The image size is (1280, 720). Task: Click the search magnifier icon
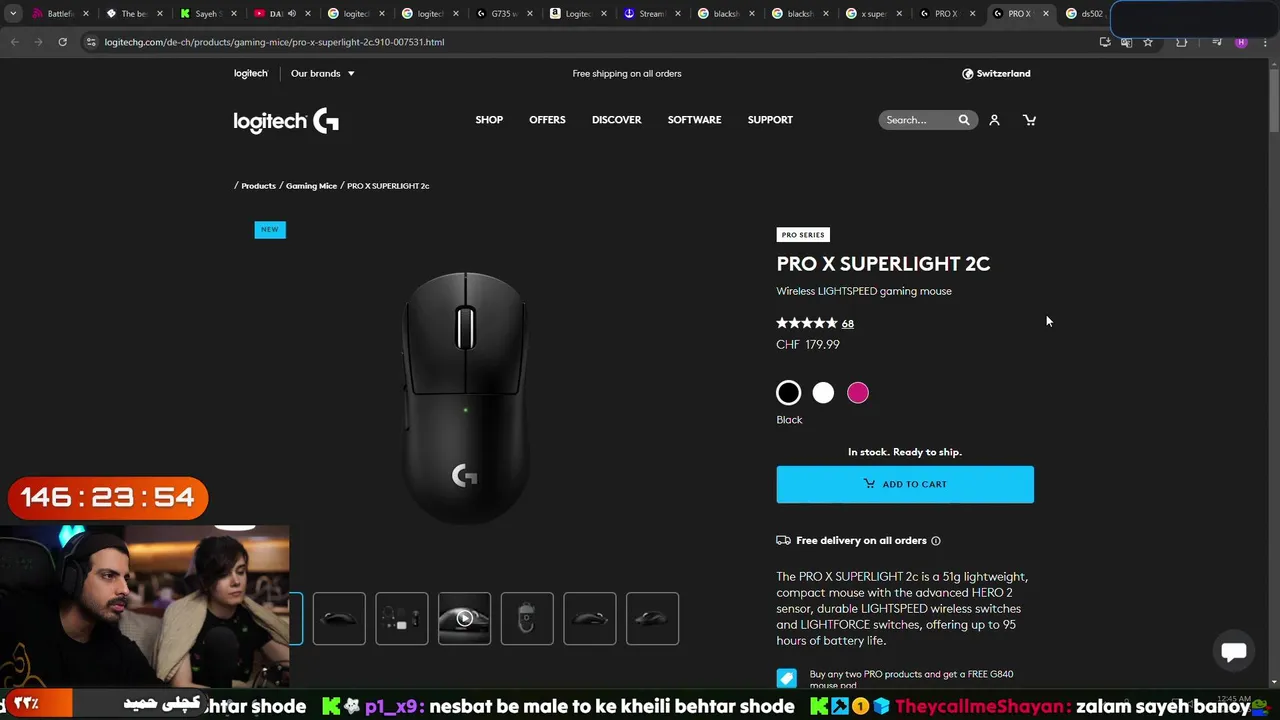tap(964, 120)
